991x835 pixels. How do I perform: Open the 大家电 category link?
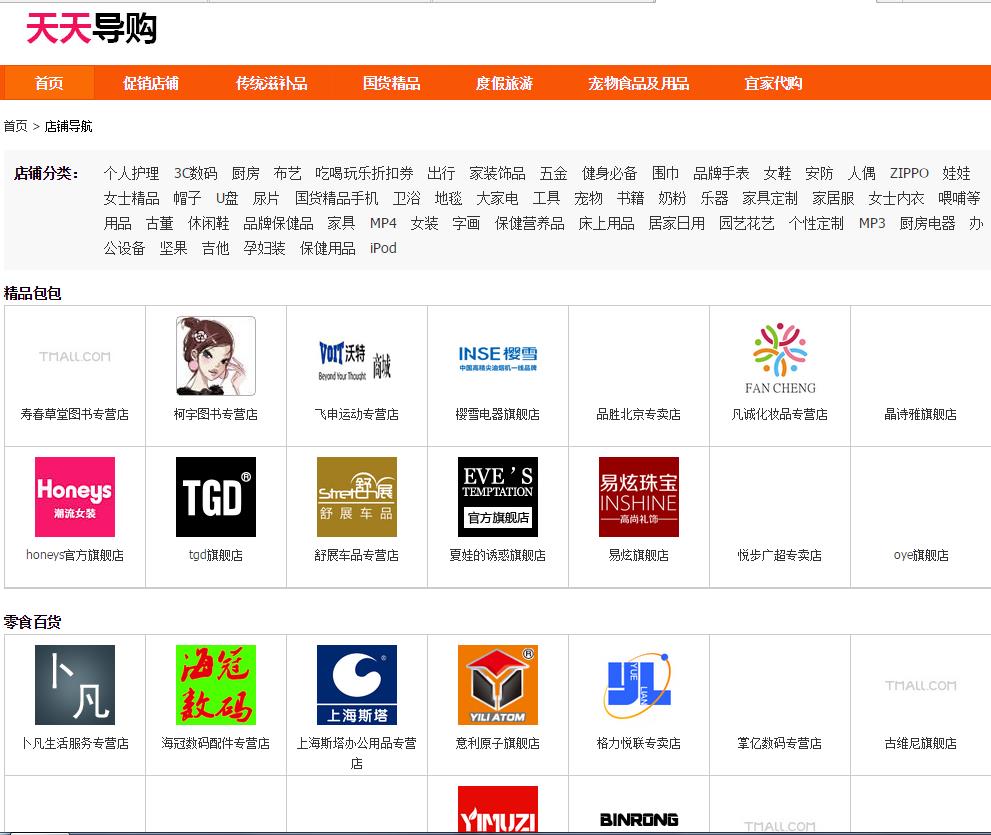pyautogui.click(x=497, y=198)
